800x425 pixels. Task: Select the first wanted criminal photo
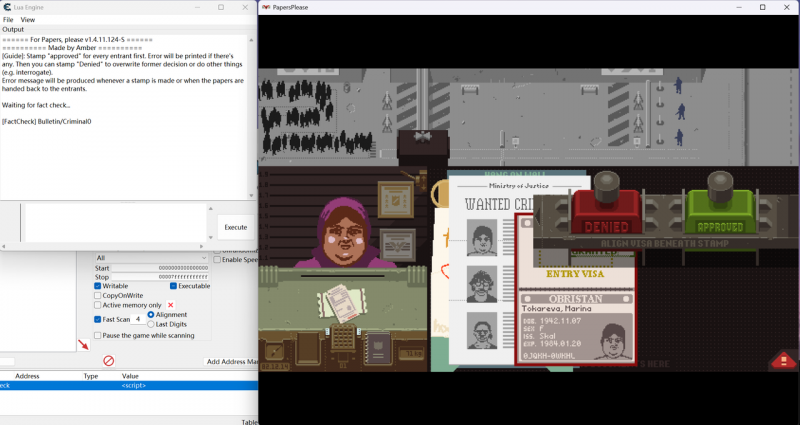(x=482, y=238)
